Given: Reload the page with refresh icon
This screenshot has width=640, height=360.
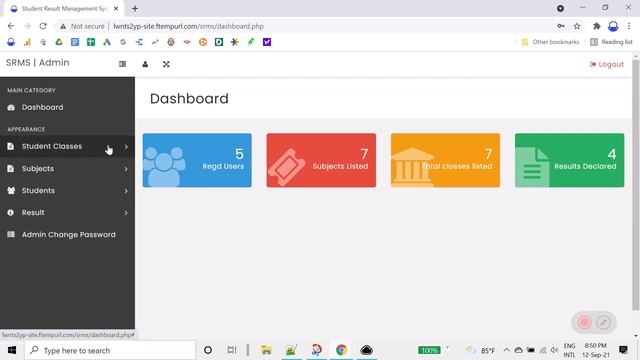Looking at the screenshot, I should [43, 26].
